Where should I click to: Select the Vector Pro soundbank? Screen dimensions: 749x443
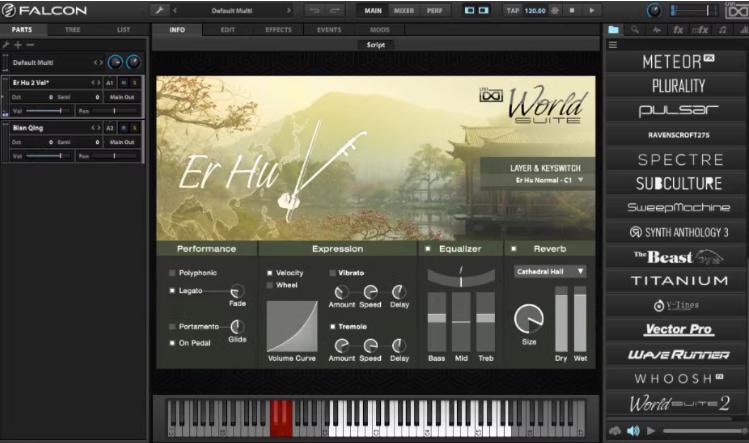tap(675, 329)
